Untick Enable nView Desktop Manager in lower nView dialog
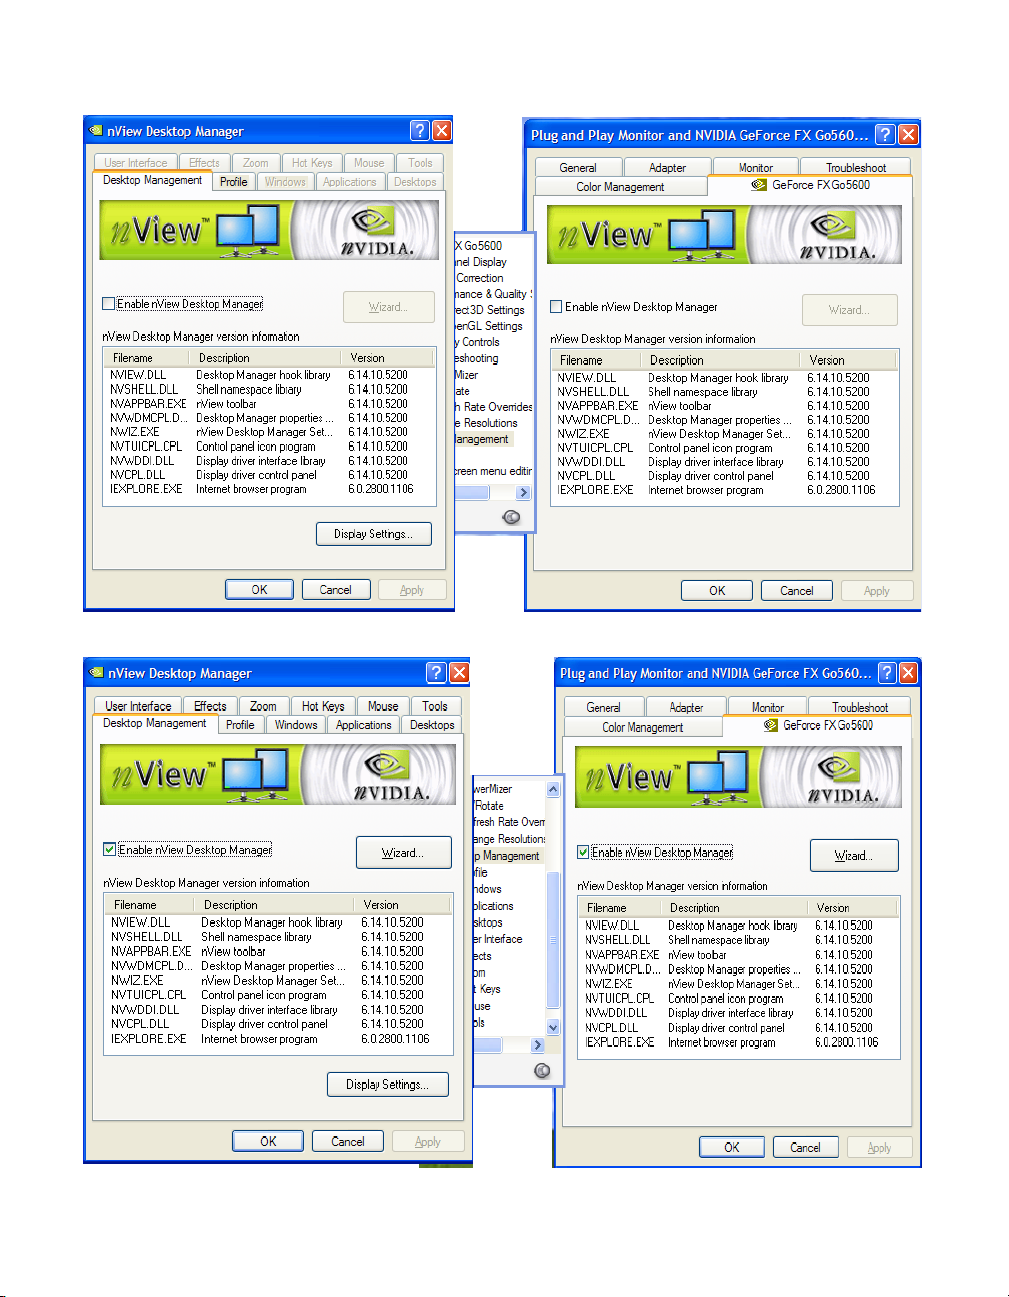Image resolution: width=1009 pixels, height=1297 pixels. 110,850
